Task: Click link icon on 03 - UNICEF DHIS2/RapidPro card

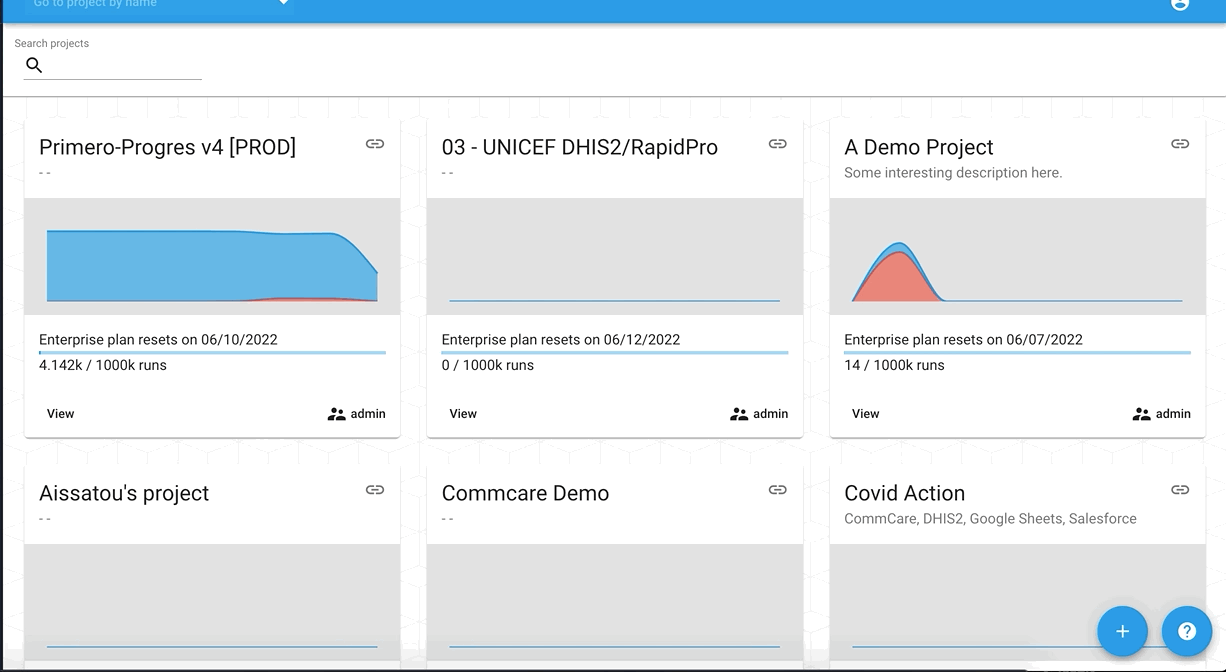Action: 777,144
